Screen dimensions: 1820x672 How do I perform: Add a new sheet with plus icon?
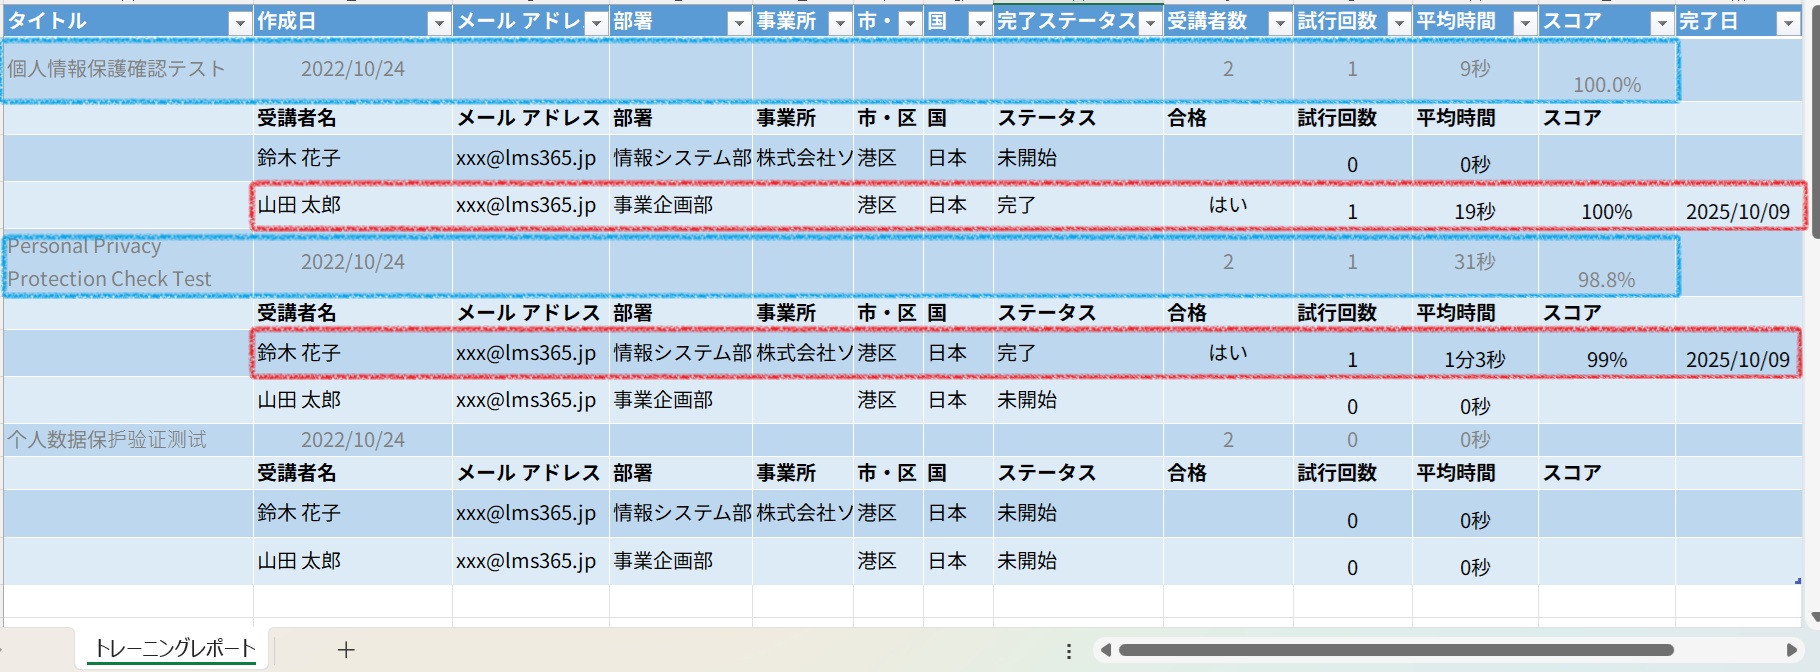346,650
